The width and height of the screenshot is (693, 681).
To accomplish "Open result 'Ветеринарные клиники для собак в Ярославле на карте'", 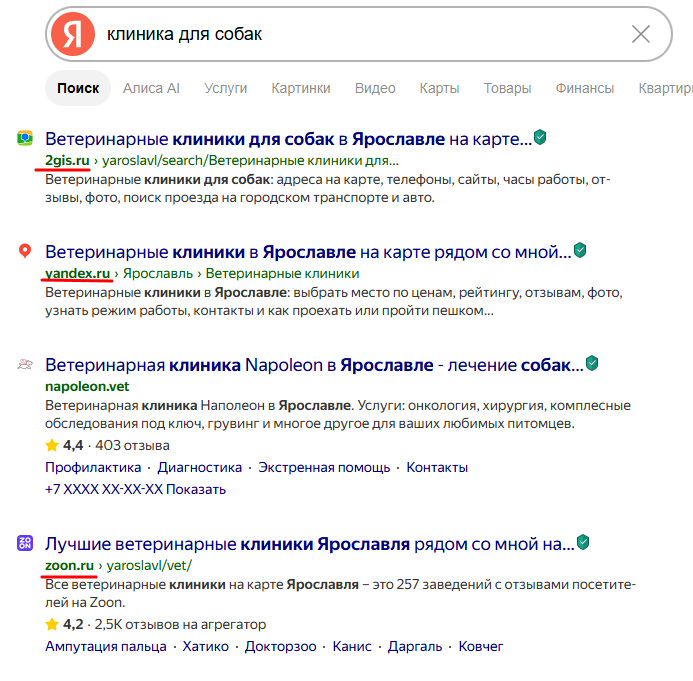I will click(x=289, y=139).
